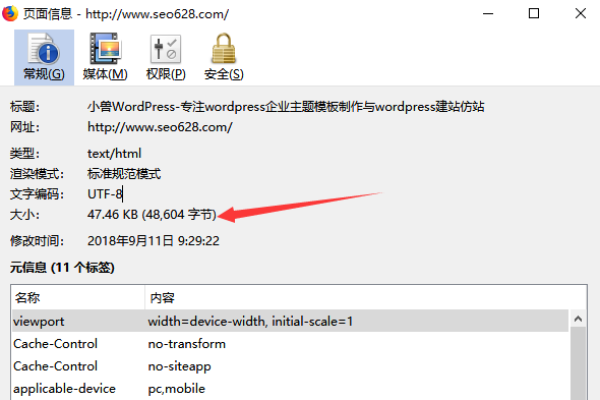Screen dimensions: 600x400
Task: Select the applicable-device row
Action: 290,389
